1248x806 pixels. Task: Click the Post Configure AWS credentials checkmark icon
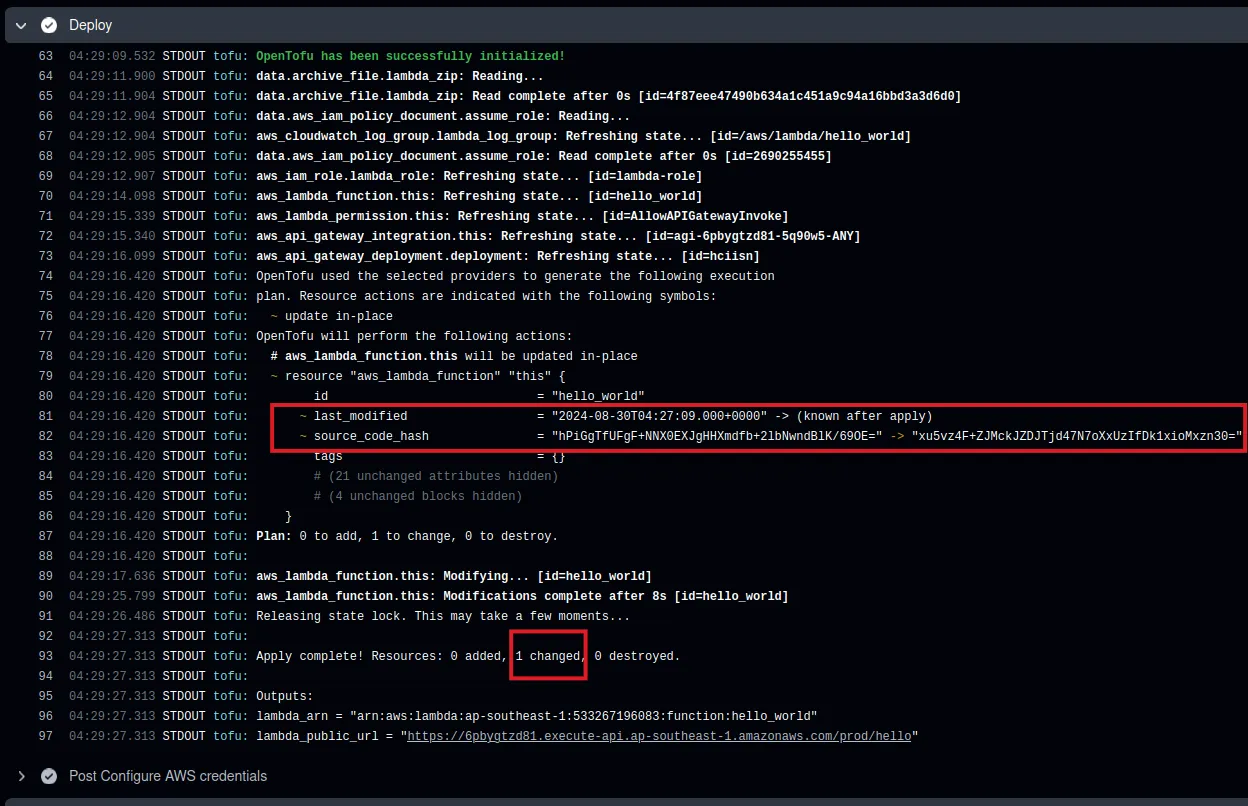click(49, 776)
